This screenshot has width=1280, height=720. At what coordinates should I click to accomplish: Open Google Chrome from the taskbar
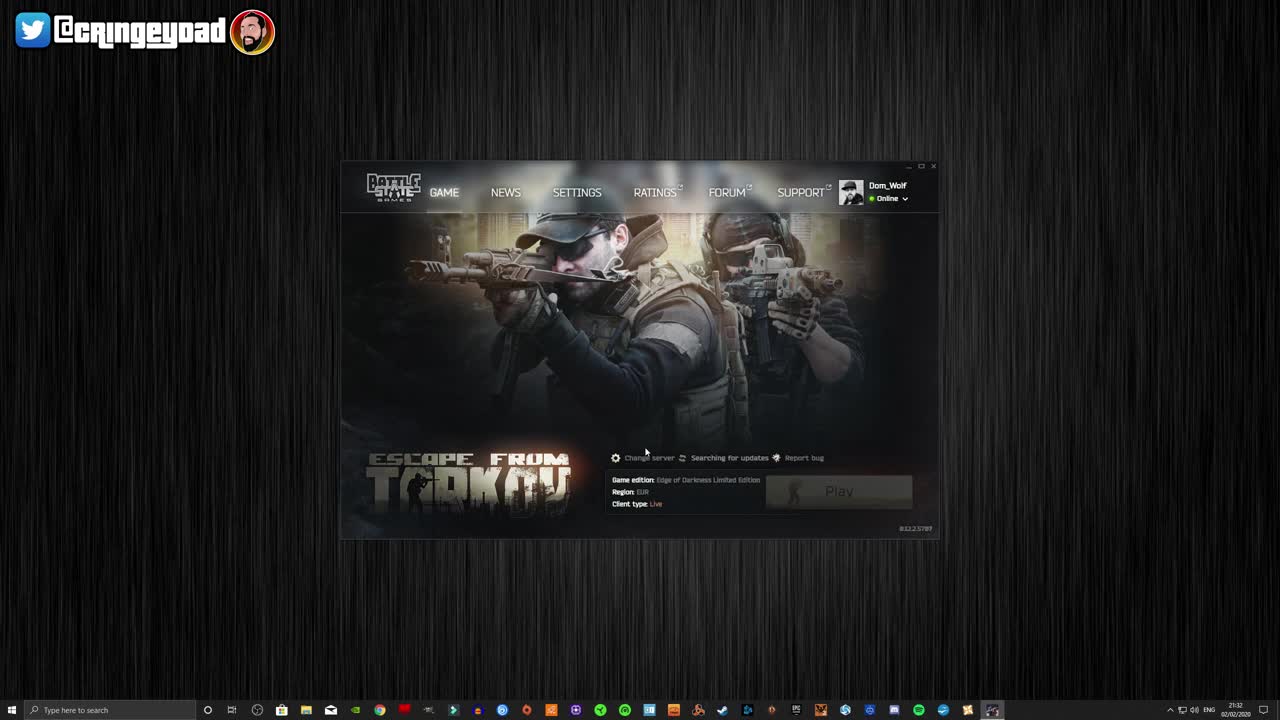(x=380, y=710)
